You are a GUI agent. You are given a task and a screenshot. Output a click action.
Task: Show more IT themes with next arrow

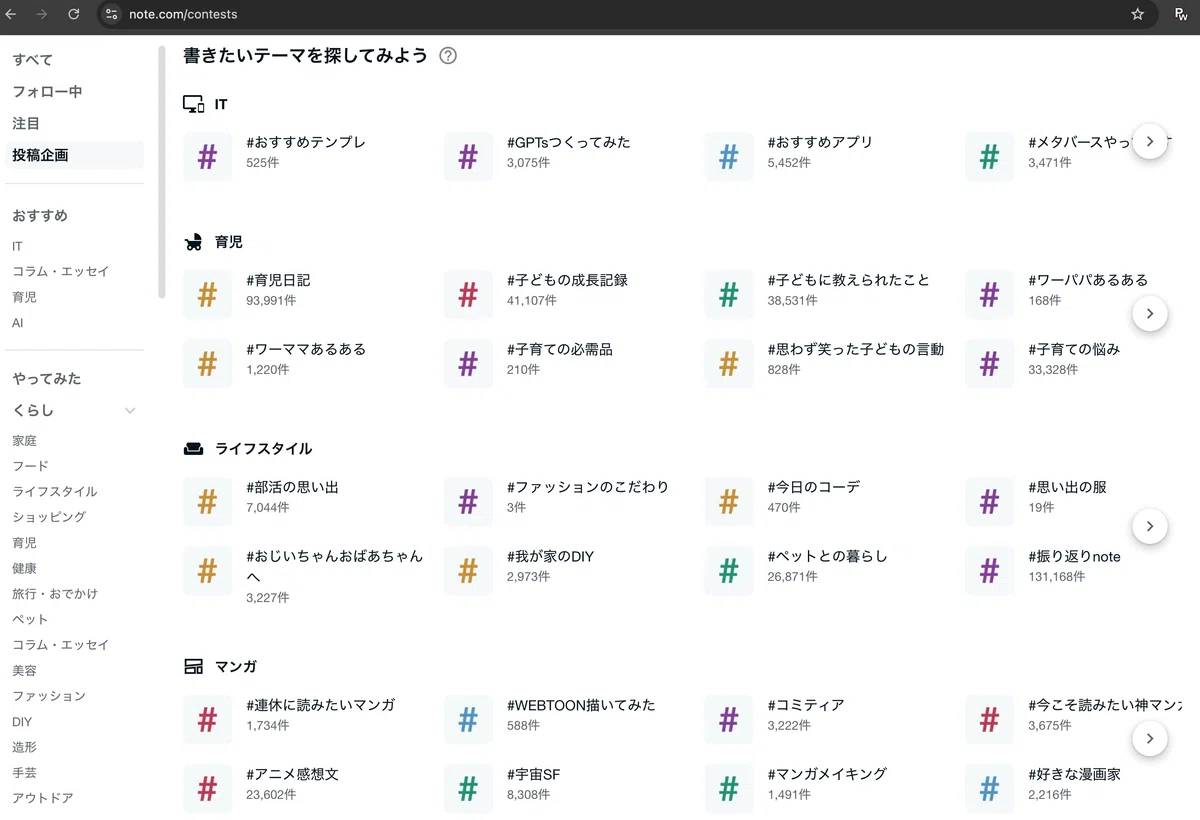(1150, 141)
